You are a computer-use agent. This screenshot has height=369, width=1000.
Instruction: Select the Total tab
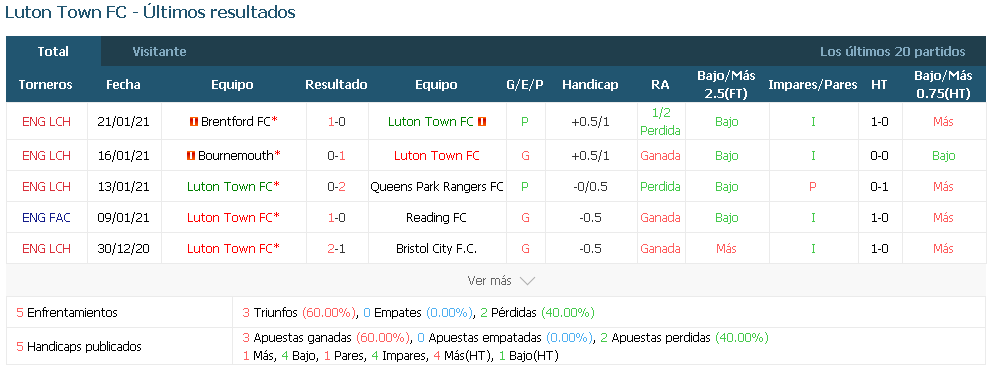tap(53, 52)
